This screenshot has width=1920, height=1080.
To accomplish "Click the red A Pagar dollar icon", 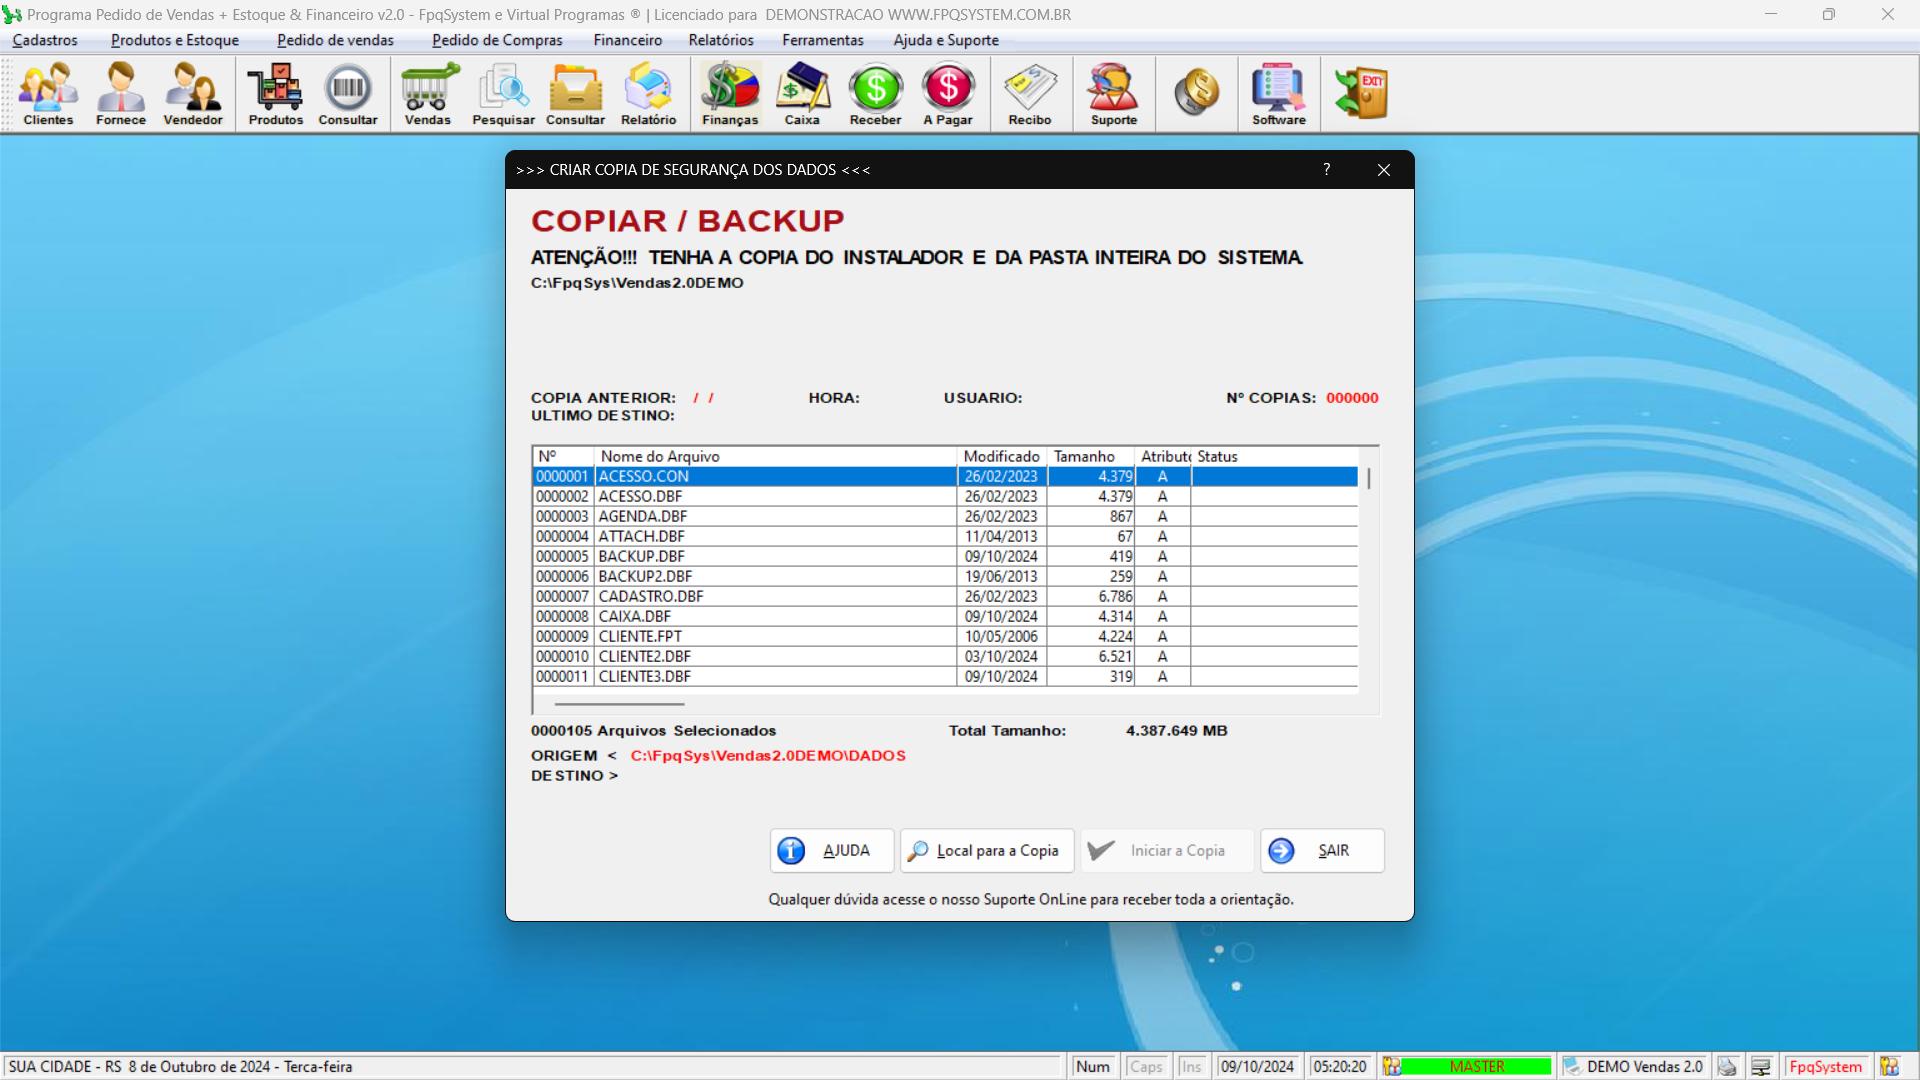I will pos(948,94).
